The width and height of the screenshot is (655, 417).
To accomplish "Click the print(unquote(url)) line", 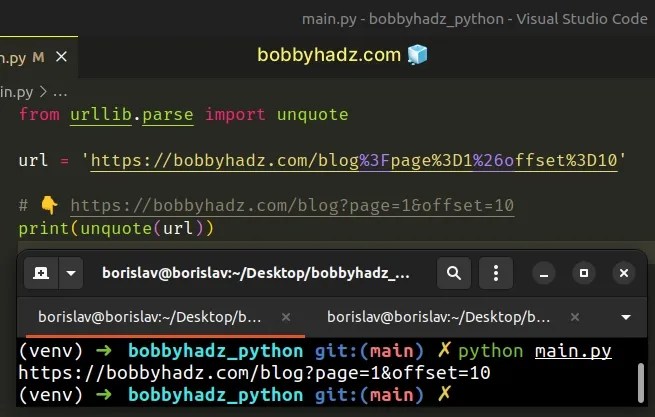I will [116, 229].
